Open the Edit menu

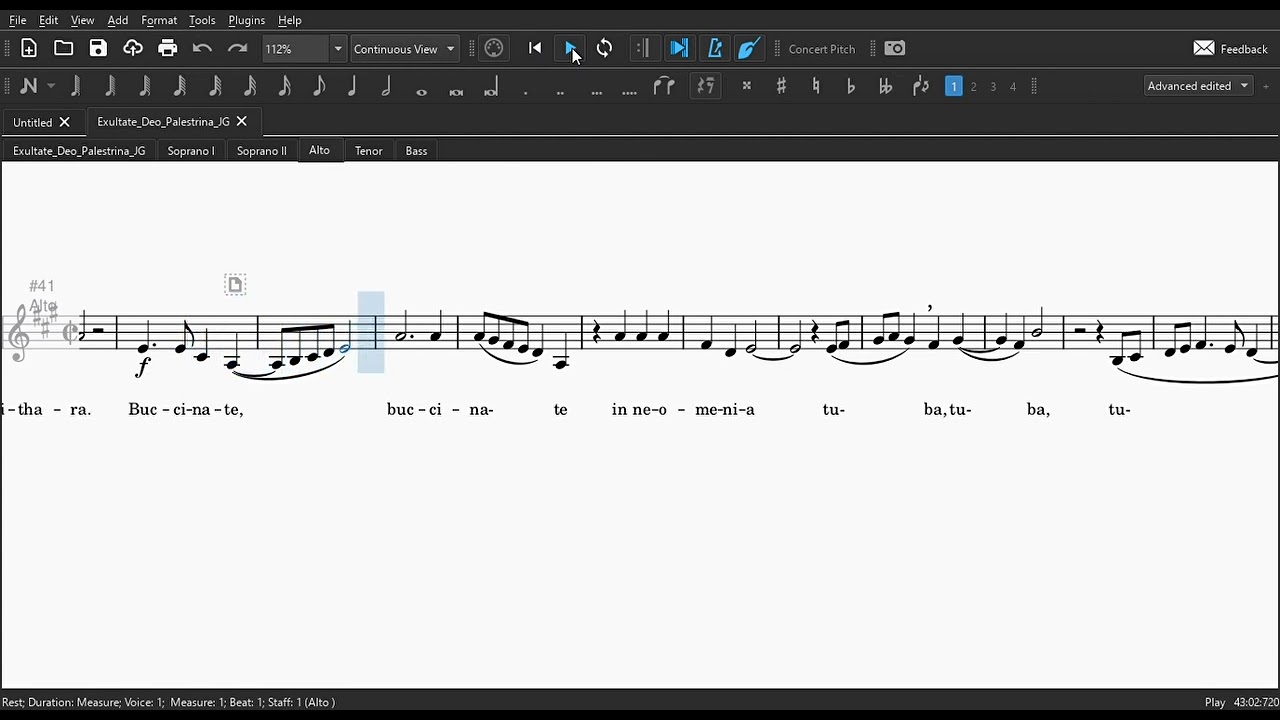point(48,20)
